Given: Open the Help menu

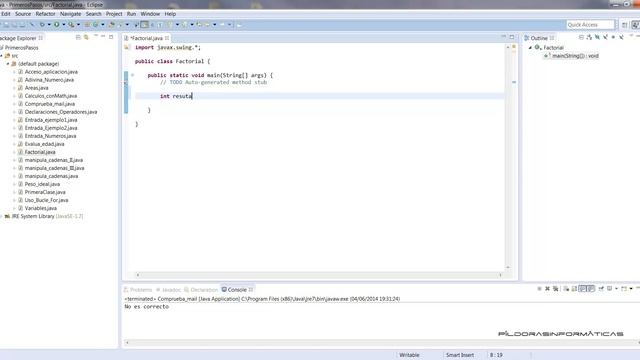Looking at the screenshot, I should click(x=170, y=14).
